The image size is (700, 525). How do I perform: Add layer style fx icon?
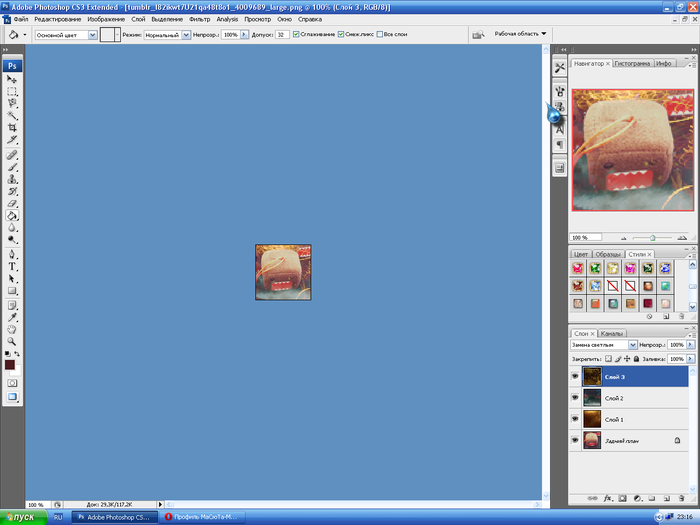[x=608, y=498]
